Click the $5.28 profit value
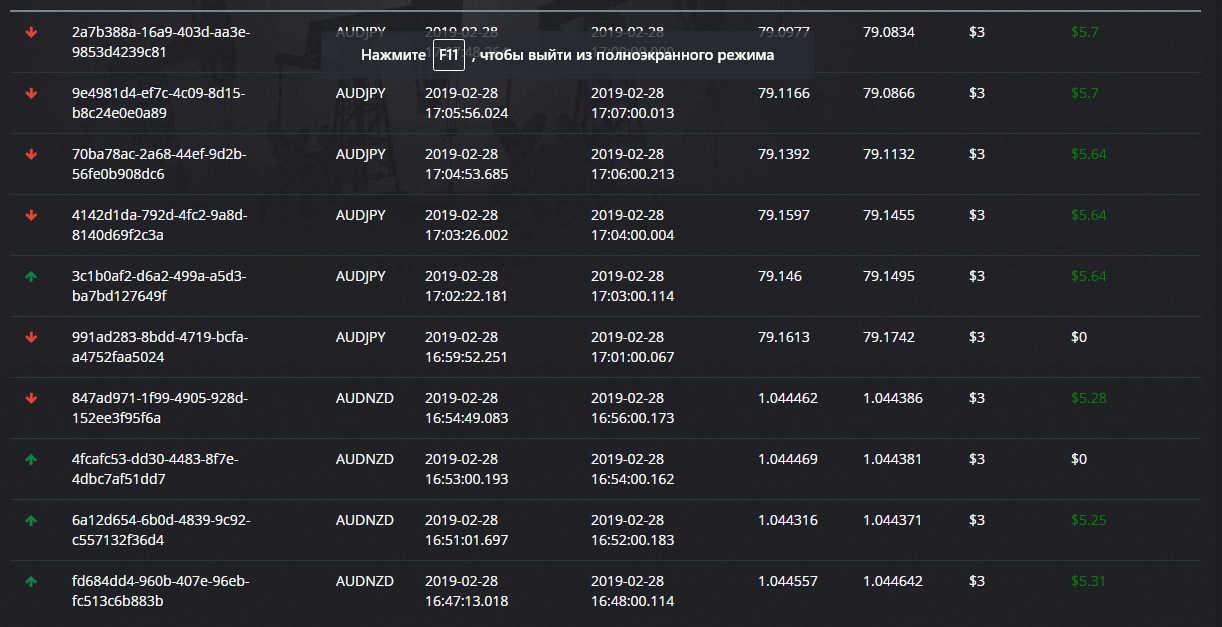 point(1089,398)
